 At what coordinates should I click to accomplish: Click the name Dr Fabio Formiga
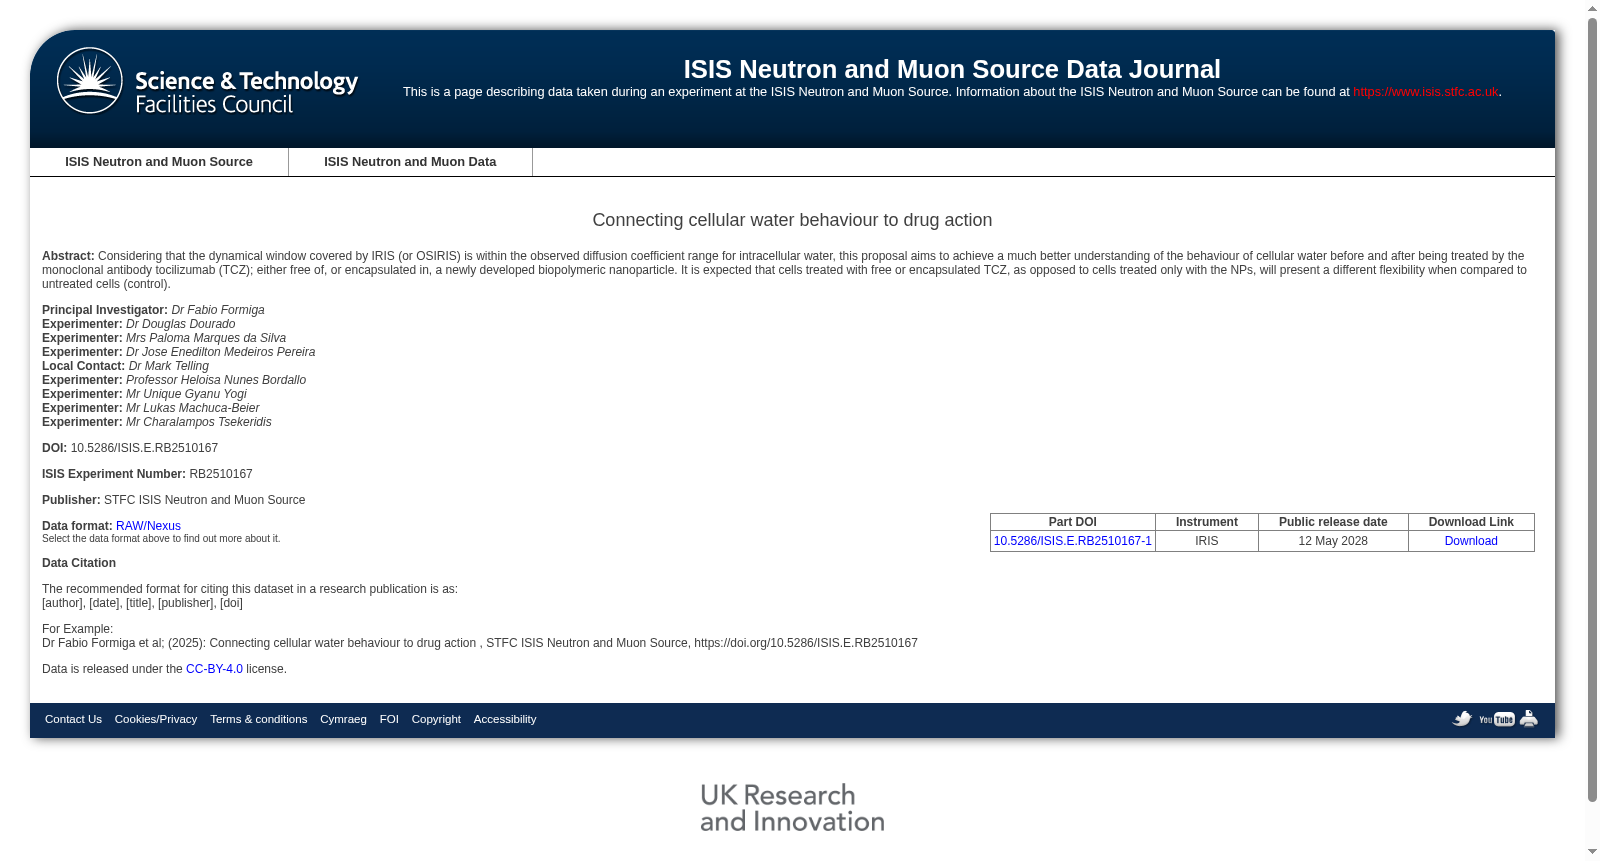click(218, 310)
